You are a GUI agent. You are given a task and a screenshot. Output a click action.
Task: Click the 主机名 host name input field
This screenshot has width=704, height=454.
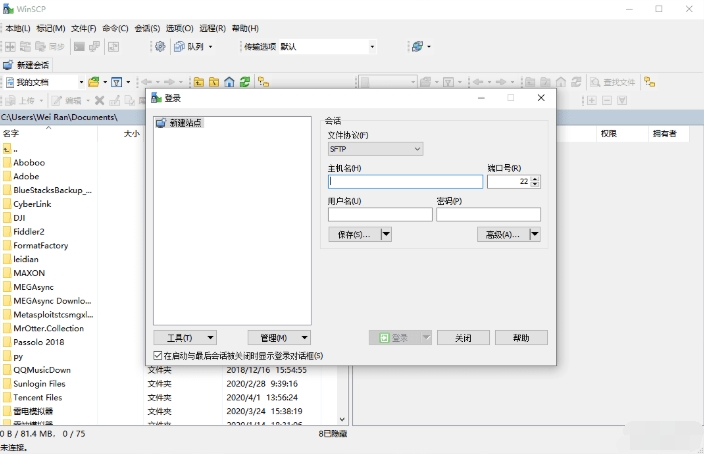404,182
